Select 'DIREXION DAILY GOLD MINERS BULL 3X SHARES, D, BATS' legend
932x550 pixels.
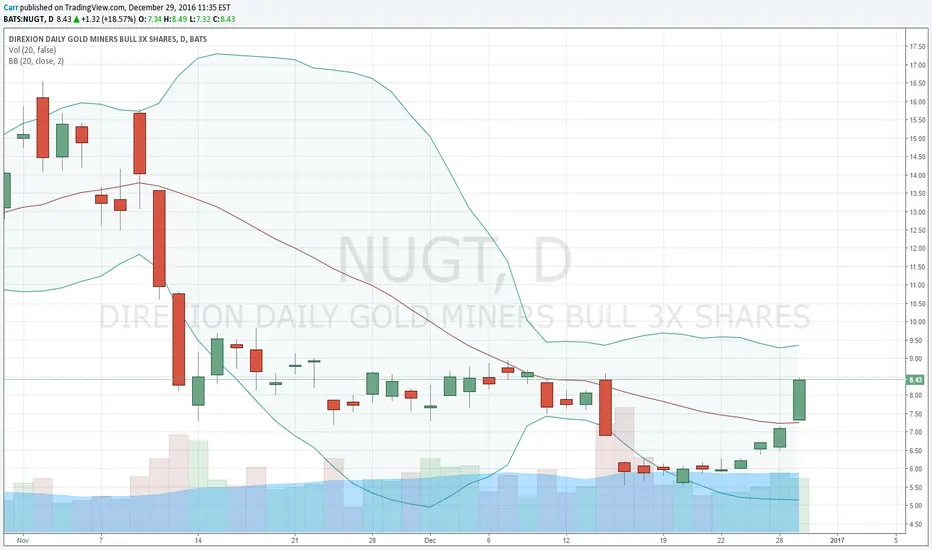(x=108, y=39)
